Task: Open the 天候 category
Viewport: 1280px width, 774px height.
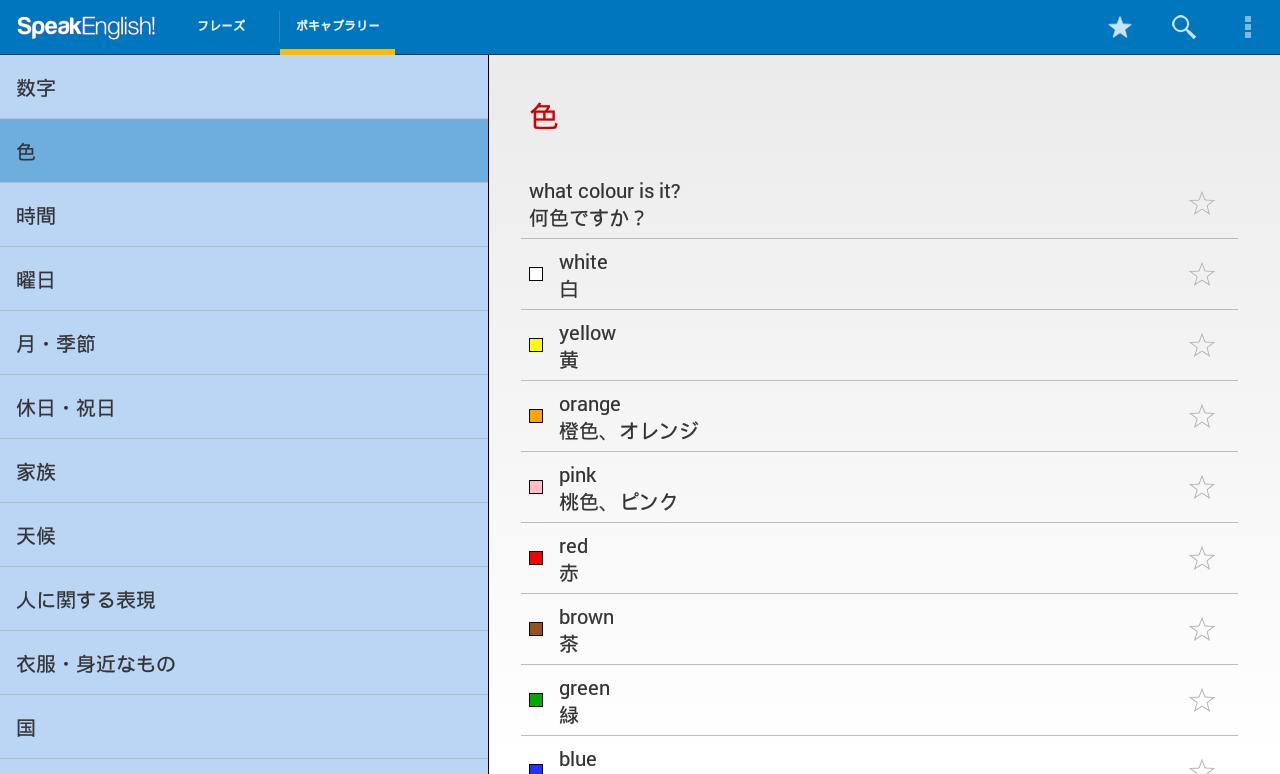Action: 244,535
